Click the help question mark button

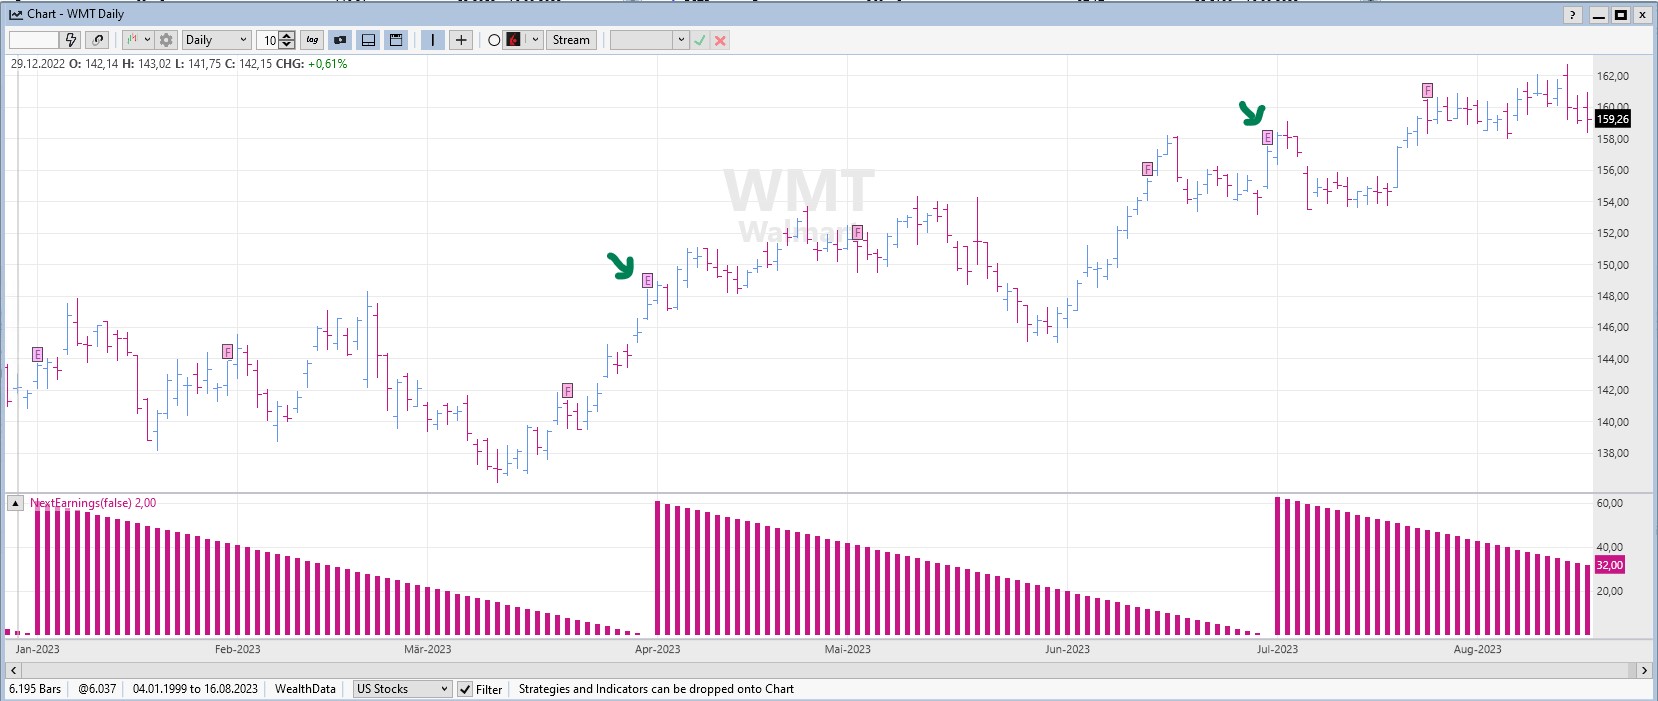(1572, 15)
